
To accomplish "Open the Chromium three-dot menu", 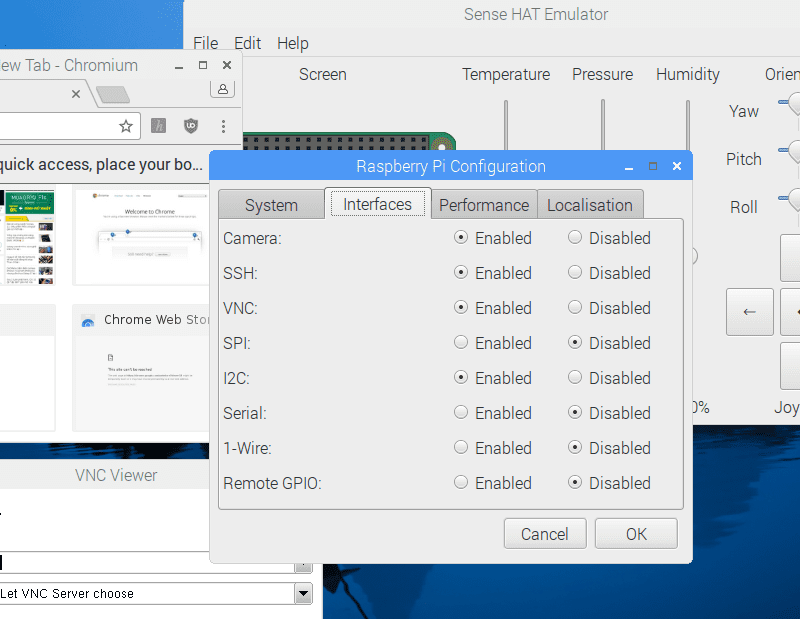I will tap(223, 126).
